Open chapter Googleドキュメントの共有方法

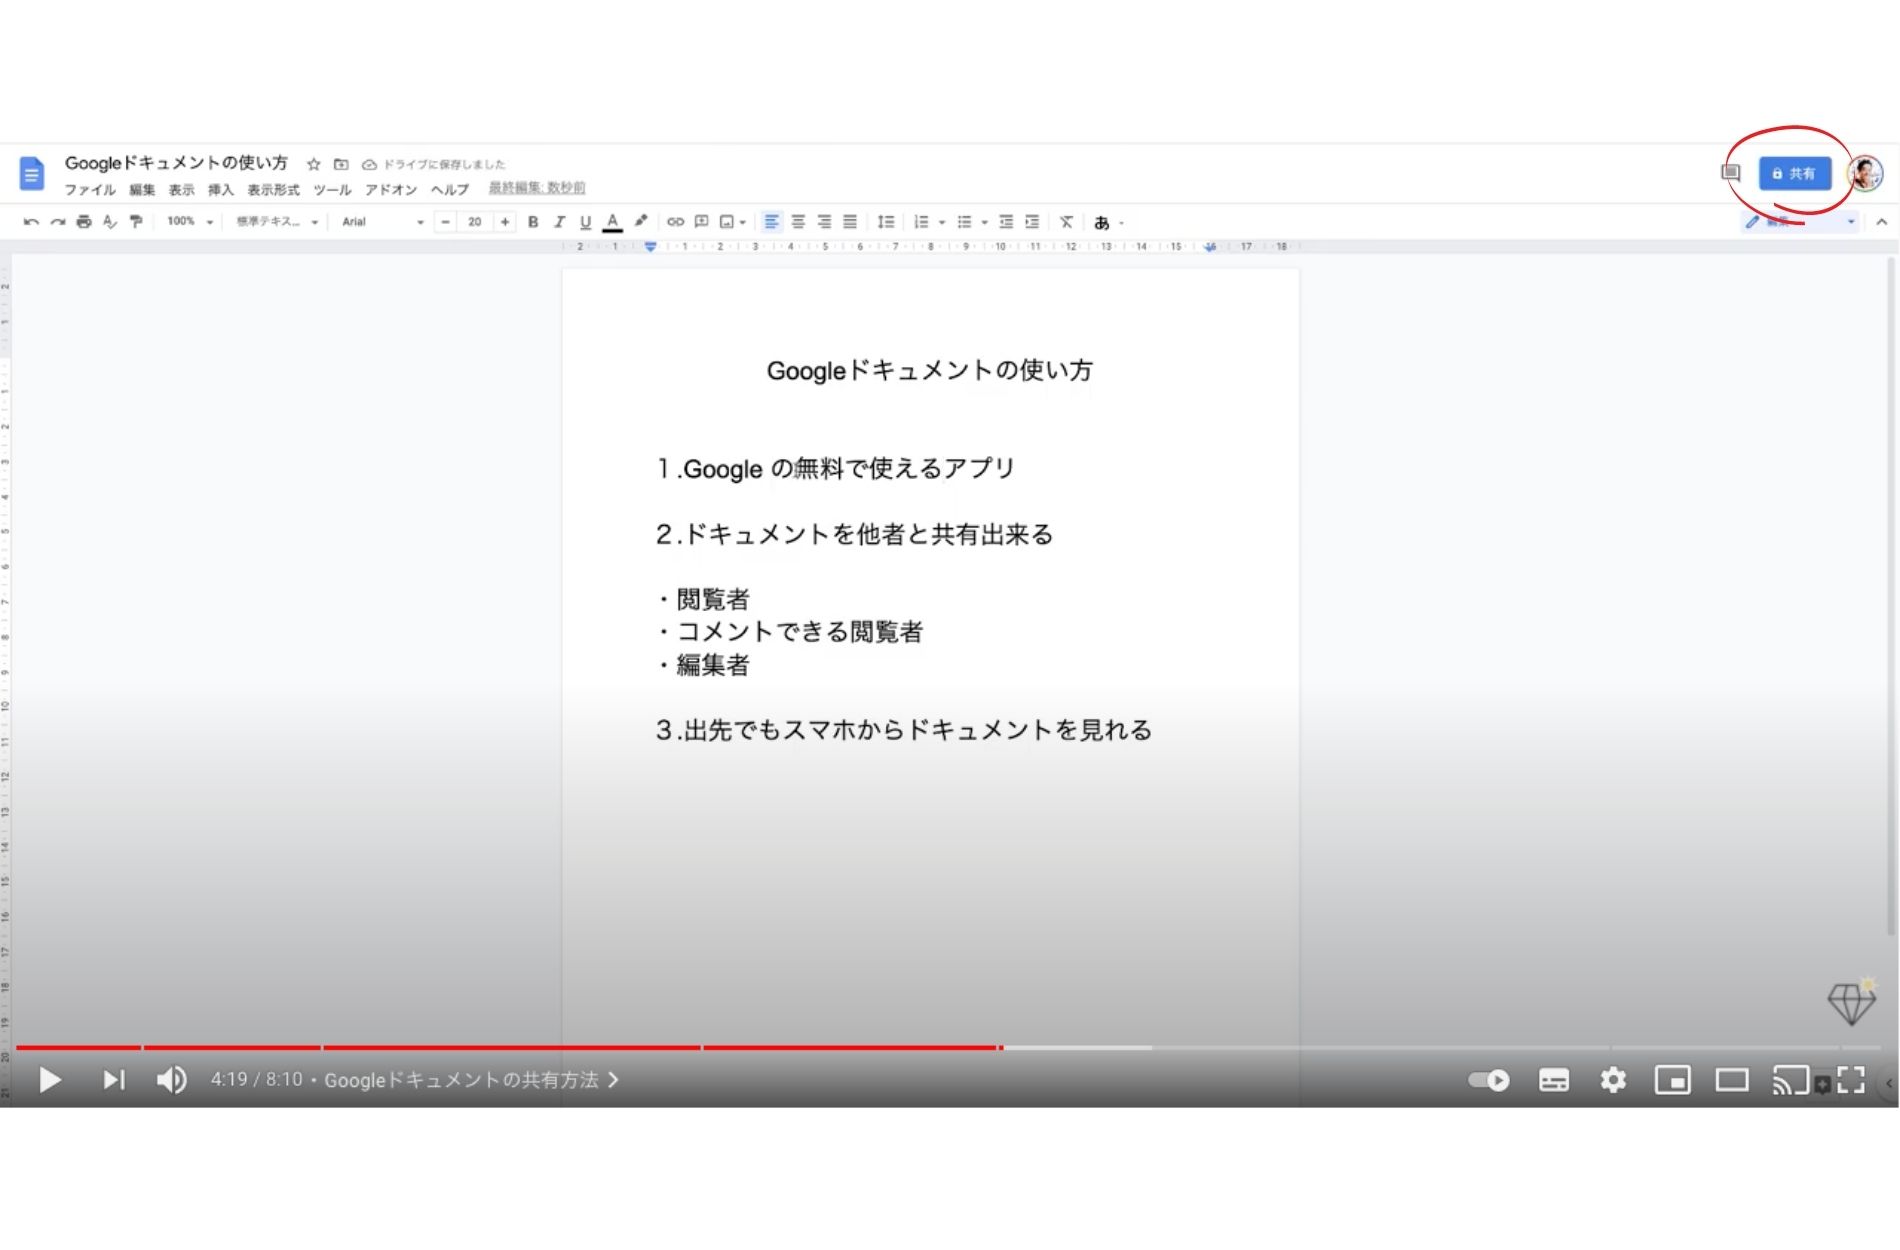point(471,1080)
